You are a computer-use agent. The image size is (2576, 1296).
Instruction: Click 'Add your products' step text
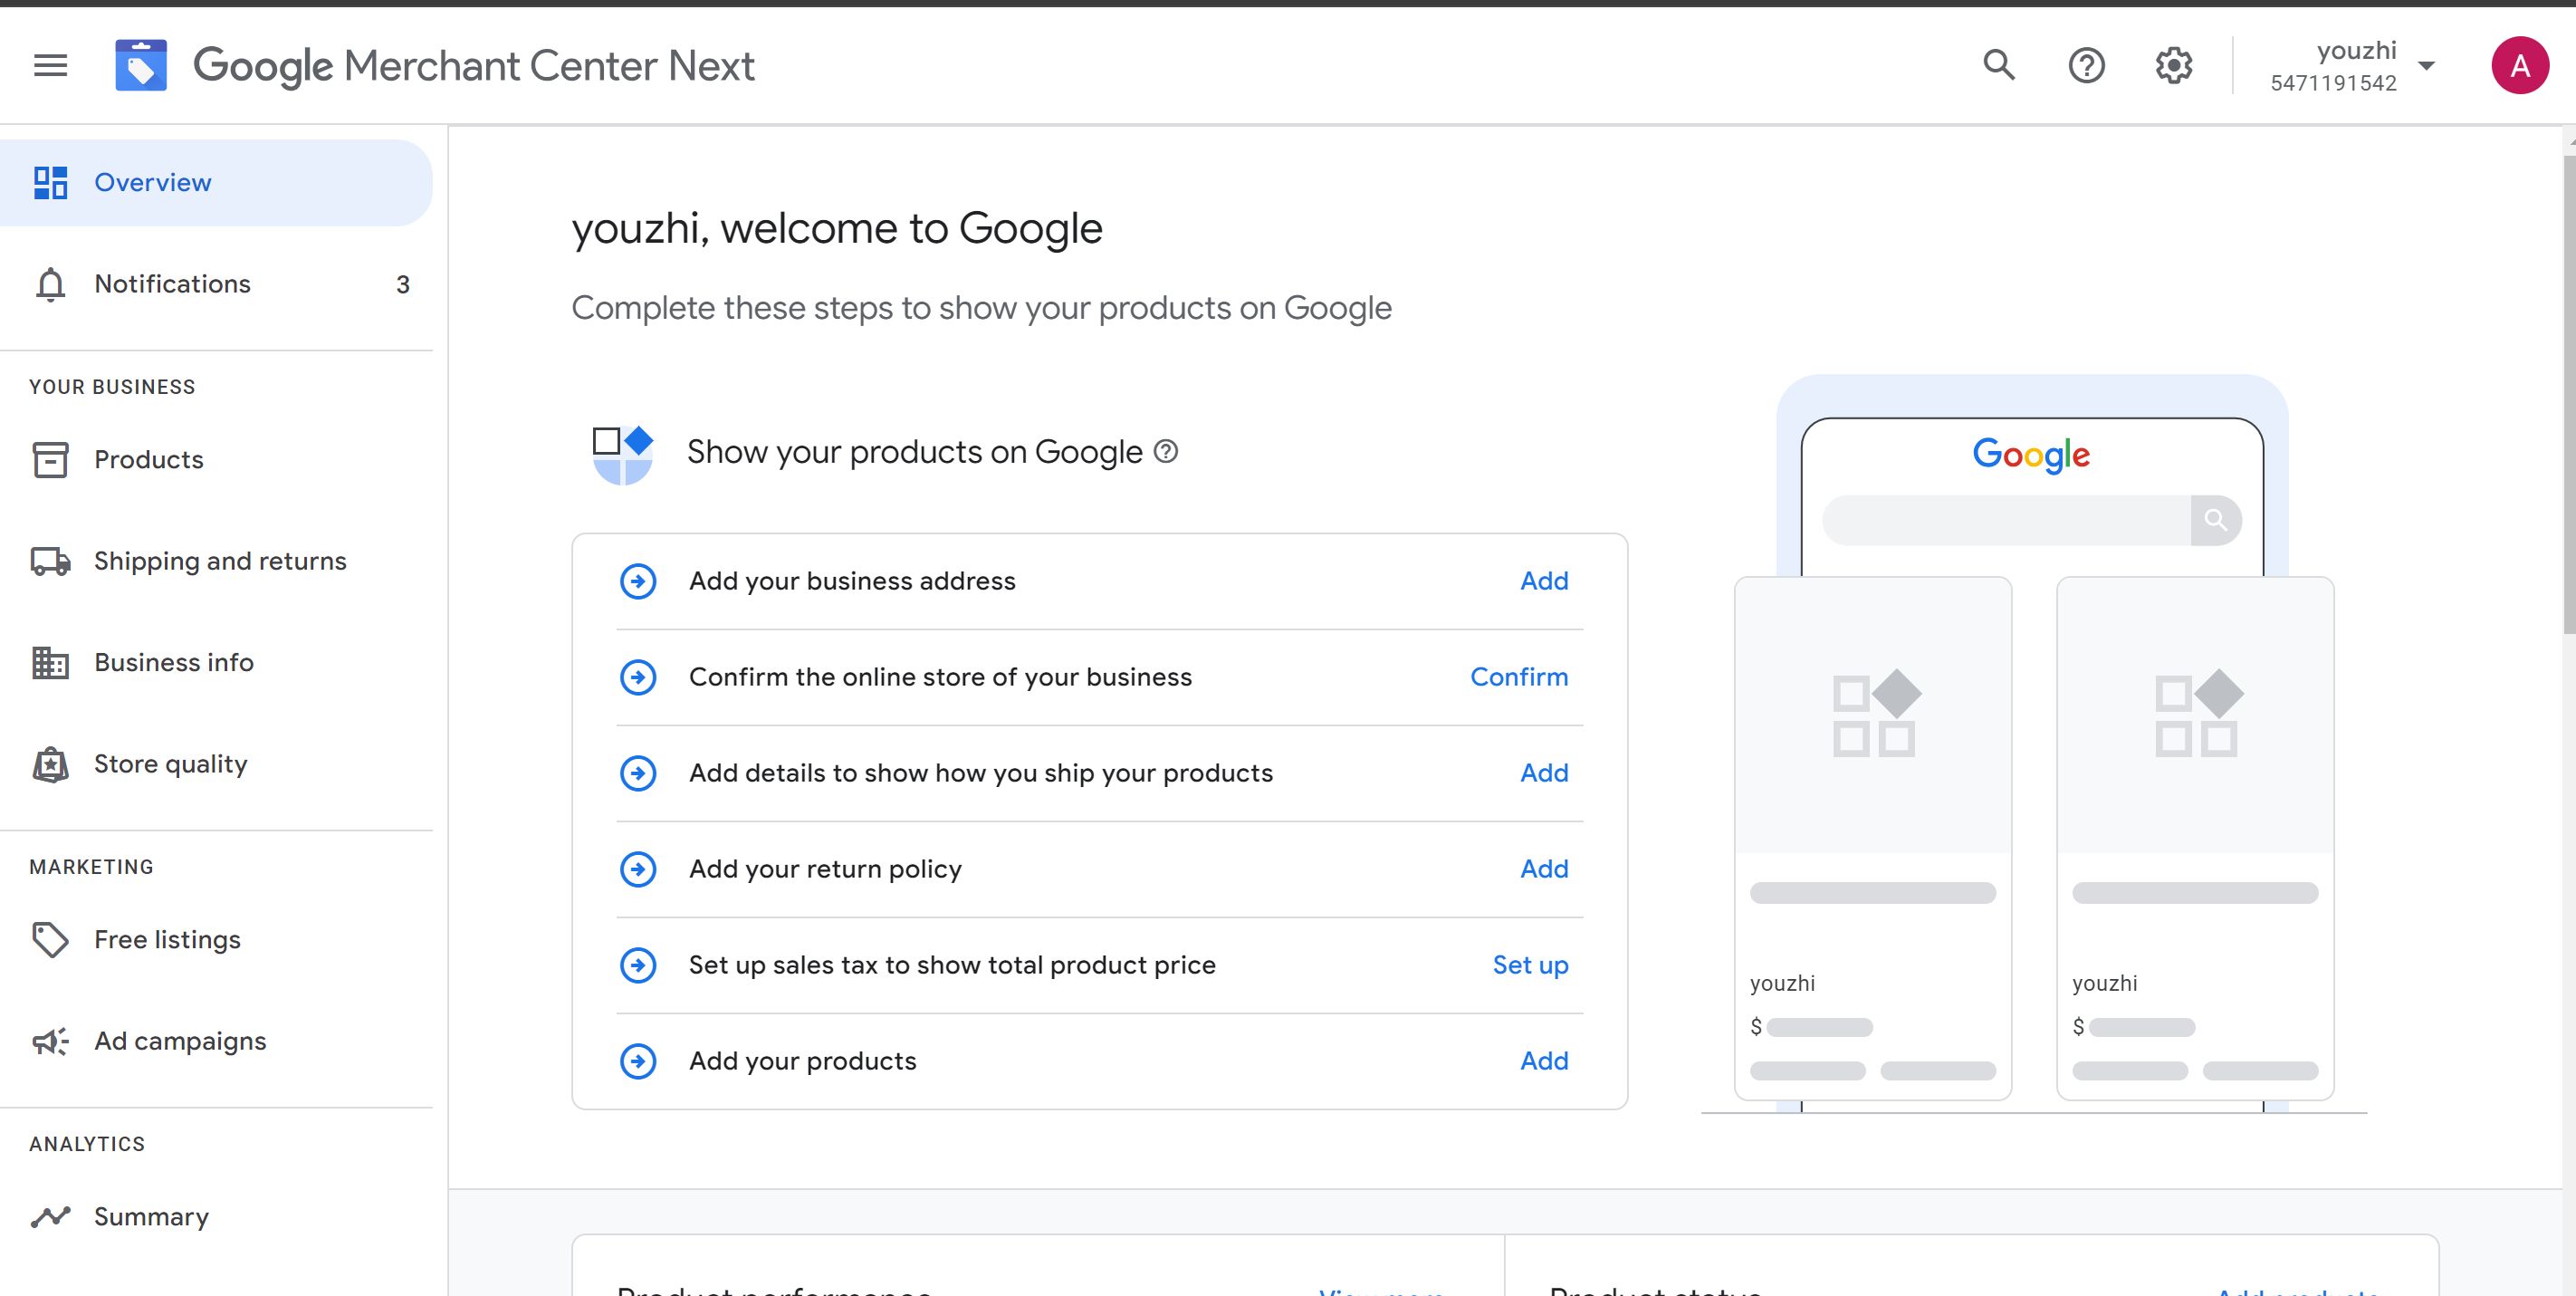pos(802,1061)
